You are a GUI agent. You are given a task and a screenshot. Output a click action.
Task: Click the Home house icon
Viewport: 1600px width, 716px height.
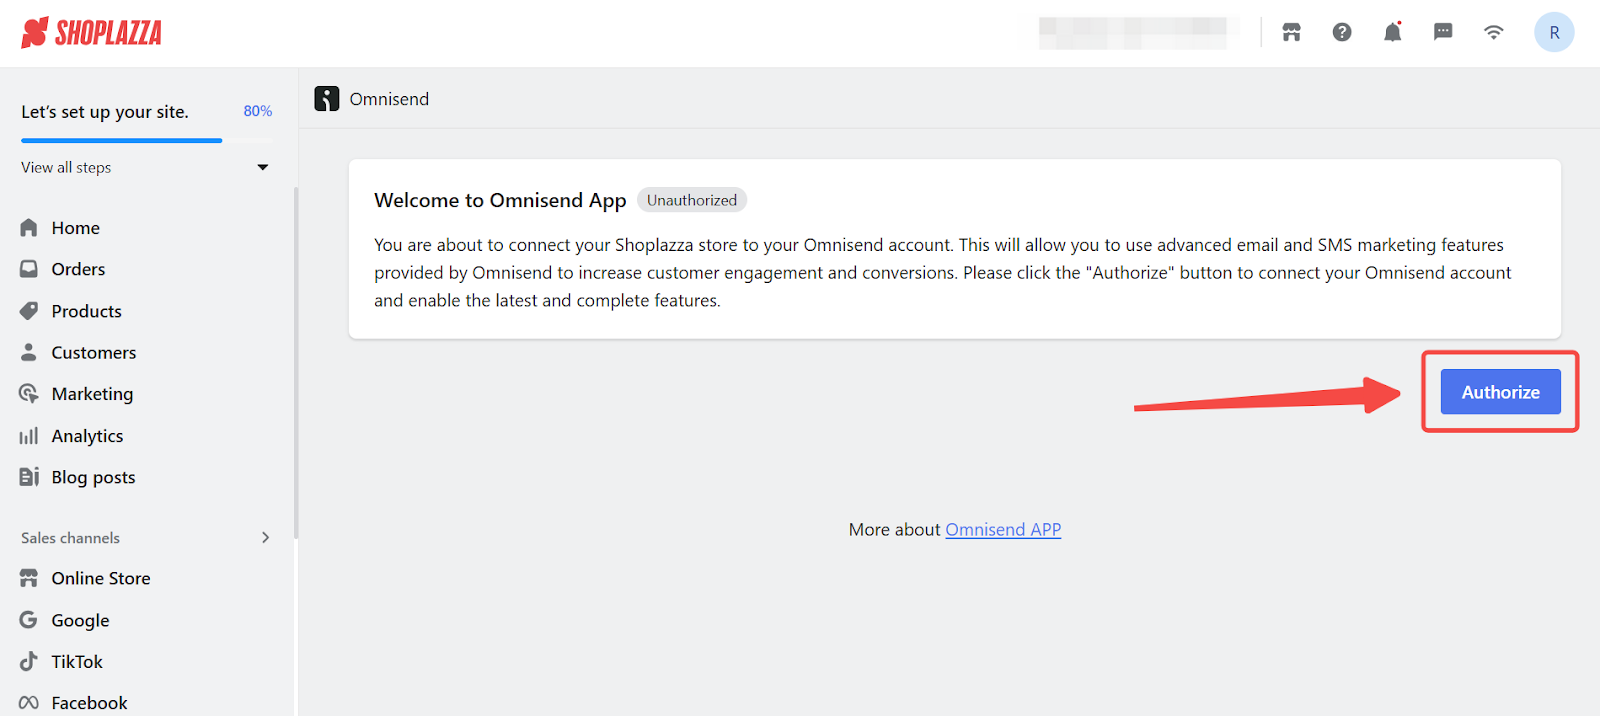(x=29, y=228)
